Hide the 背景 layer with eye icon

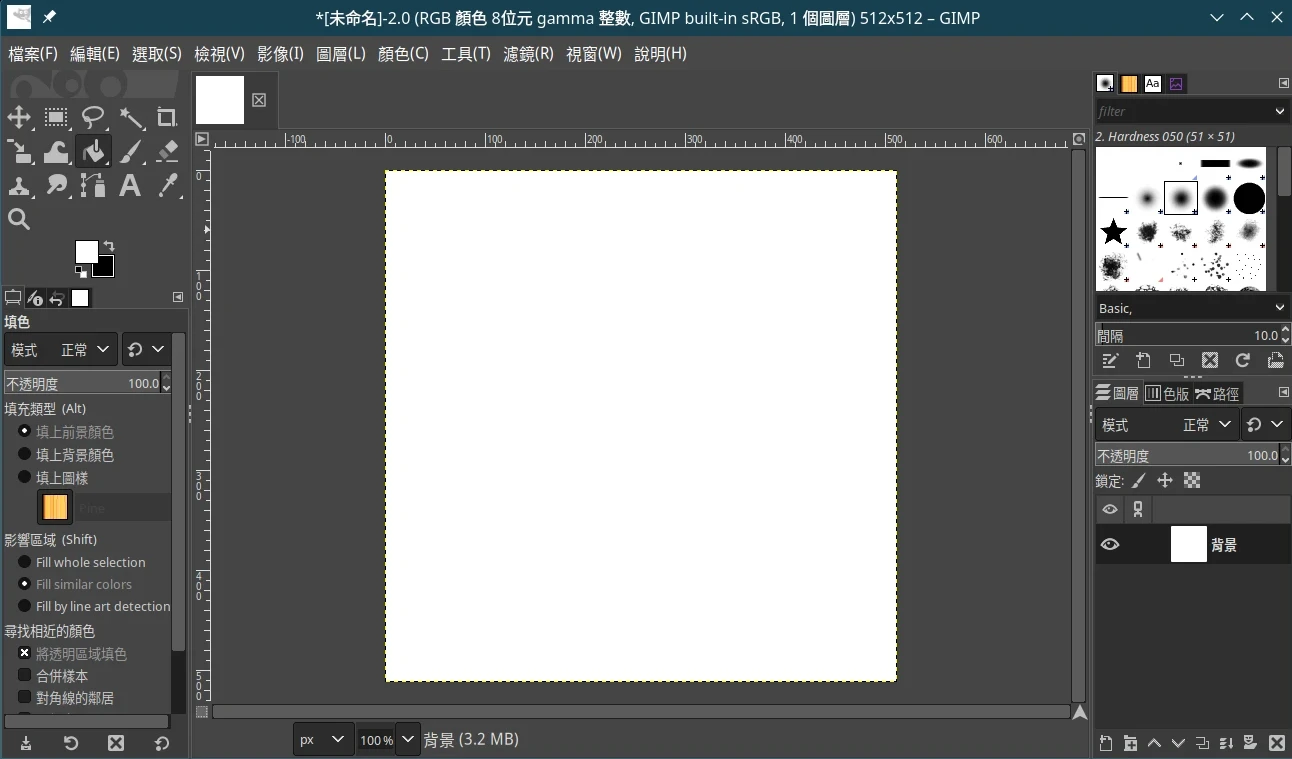[1110, 545]
